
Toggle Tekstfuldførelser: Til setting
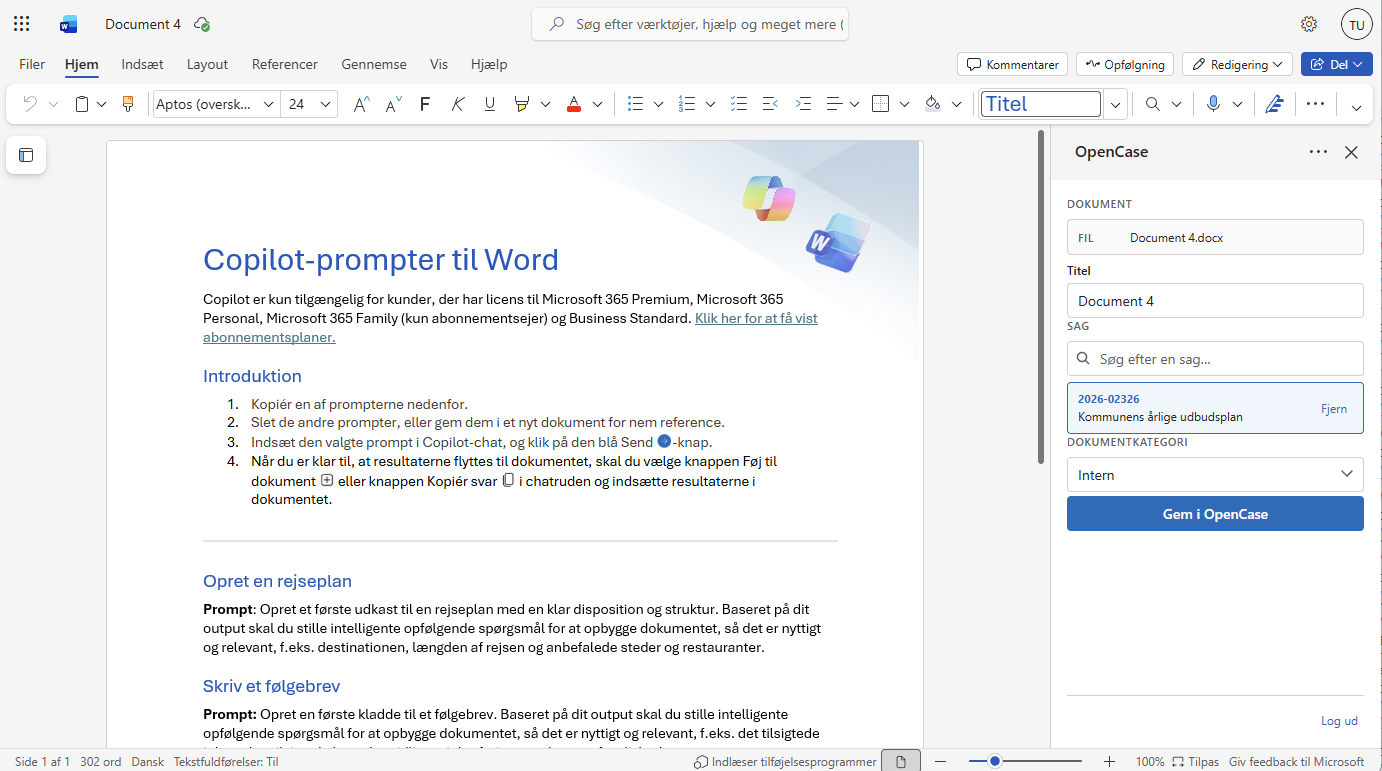click(x=226, y=762)
